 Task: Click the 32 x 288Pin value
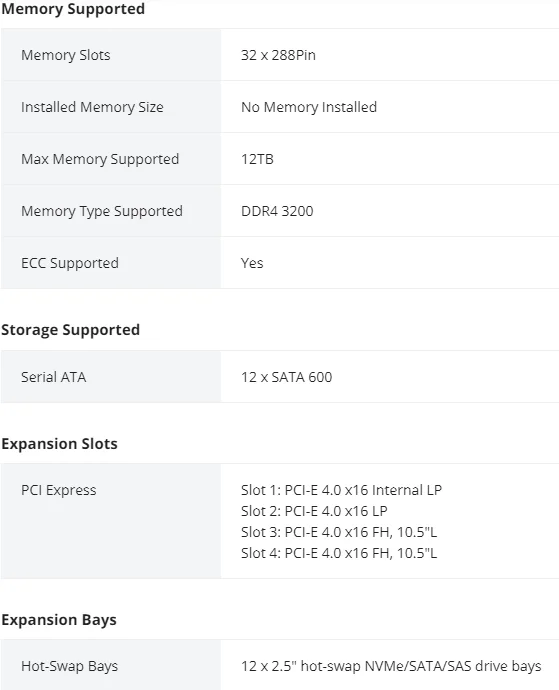click(278, 55)
